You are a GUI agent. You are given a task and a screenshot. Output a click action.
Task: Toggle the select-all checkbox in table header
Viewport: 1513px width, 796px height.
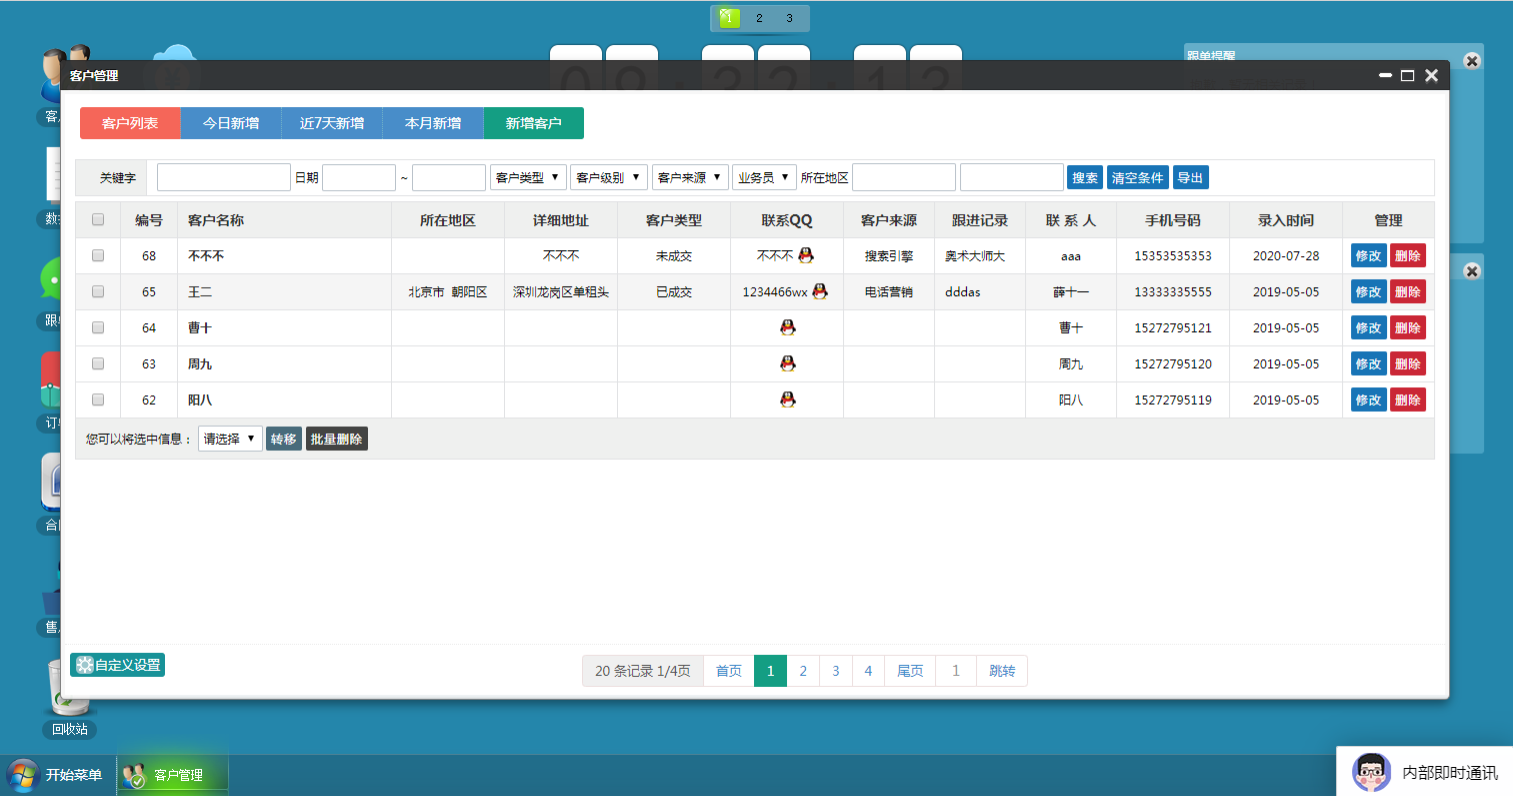[x=98, y=219]
